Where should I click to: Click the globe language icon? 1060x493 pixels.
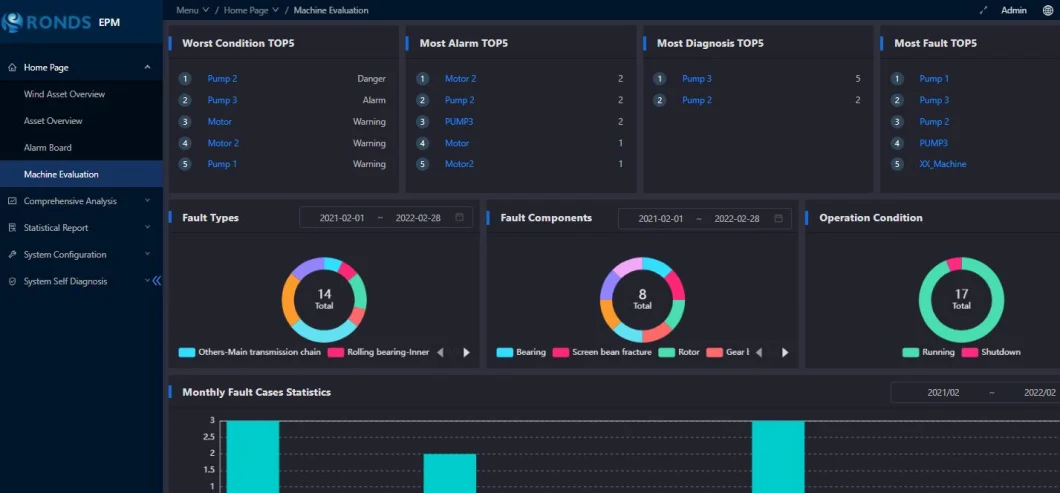[1048, 10]
